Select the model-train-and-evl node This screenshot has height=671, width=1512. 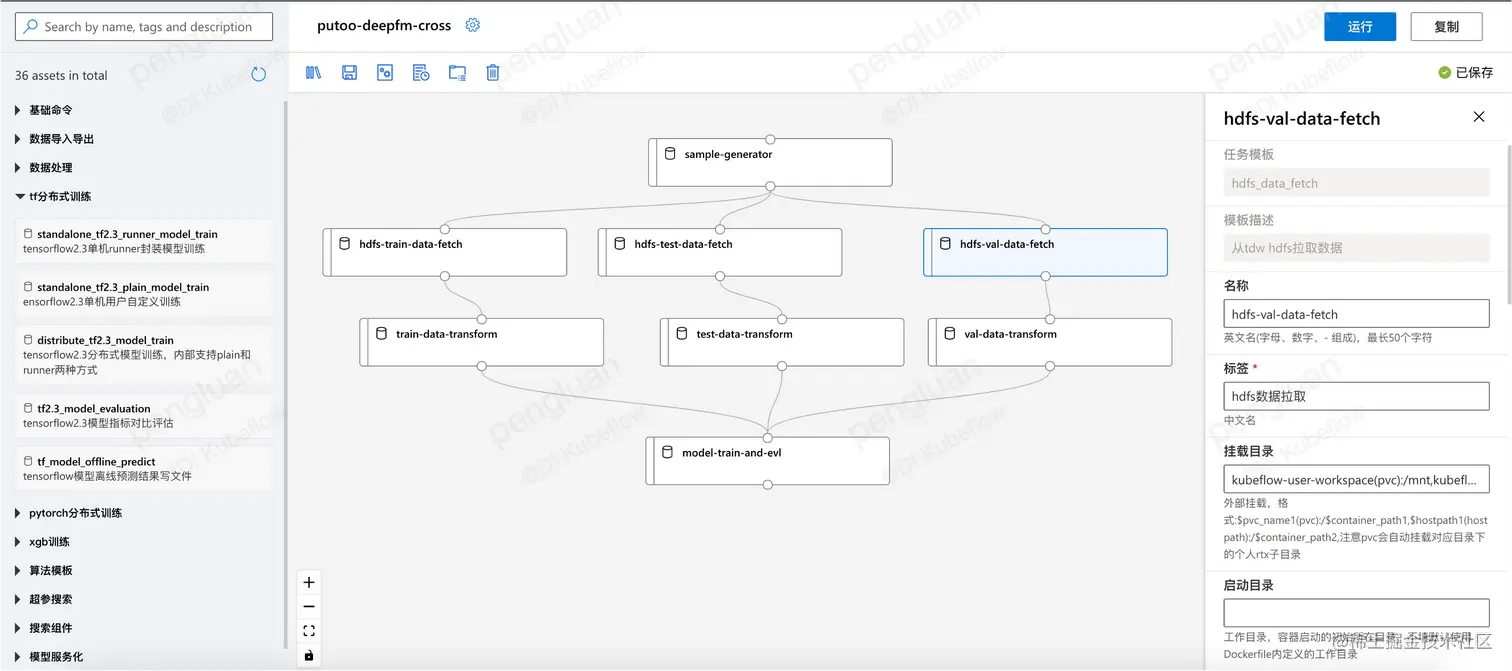(768, 461)
